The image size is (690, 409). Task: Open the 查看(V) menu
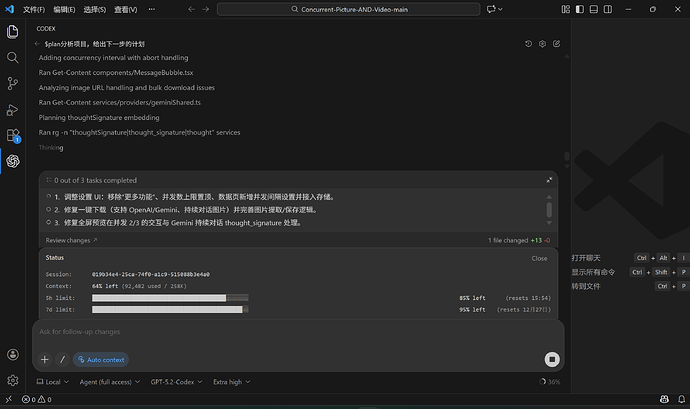tap(125, 9)
